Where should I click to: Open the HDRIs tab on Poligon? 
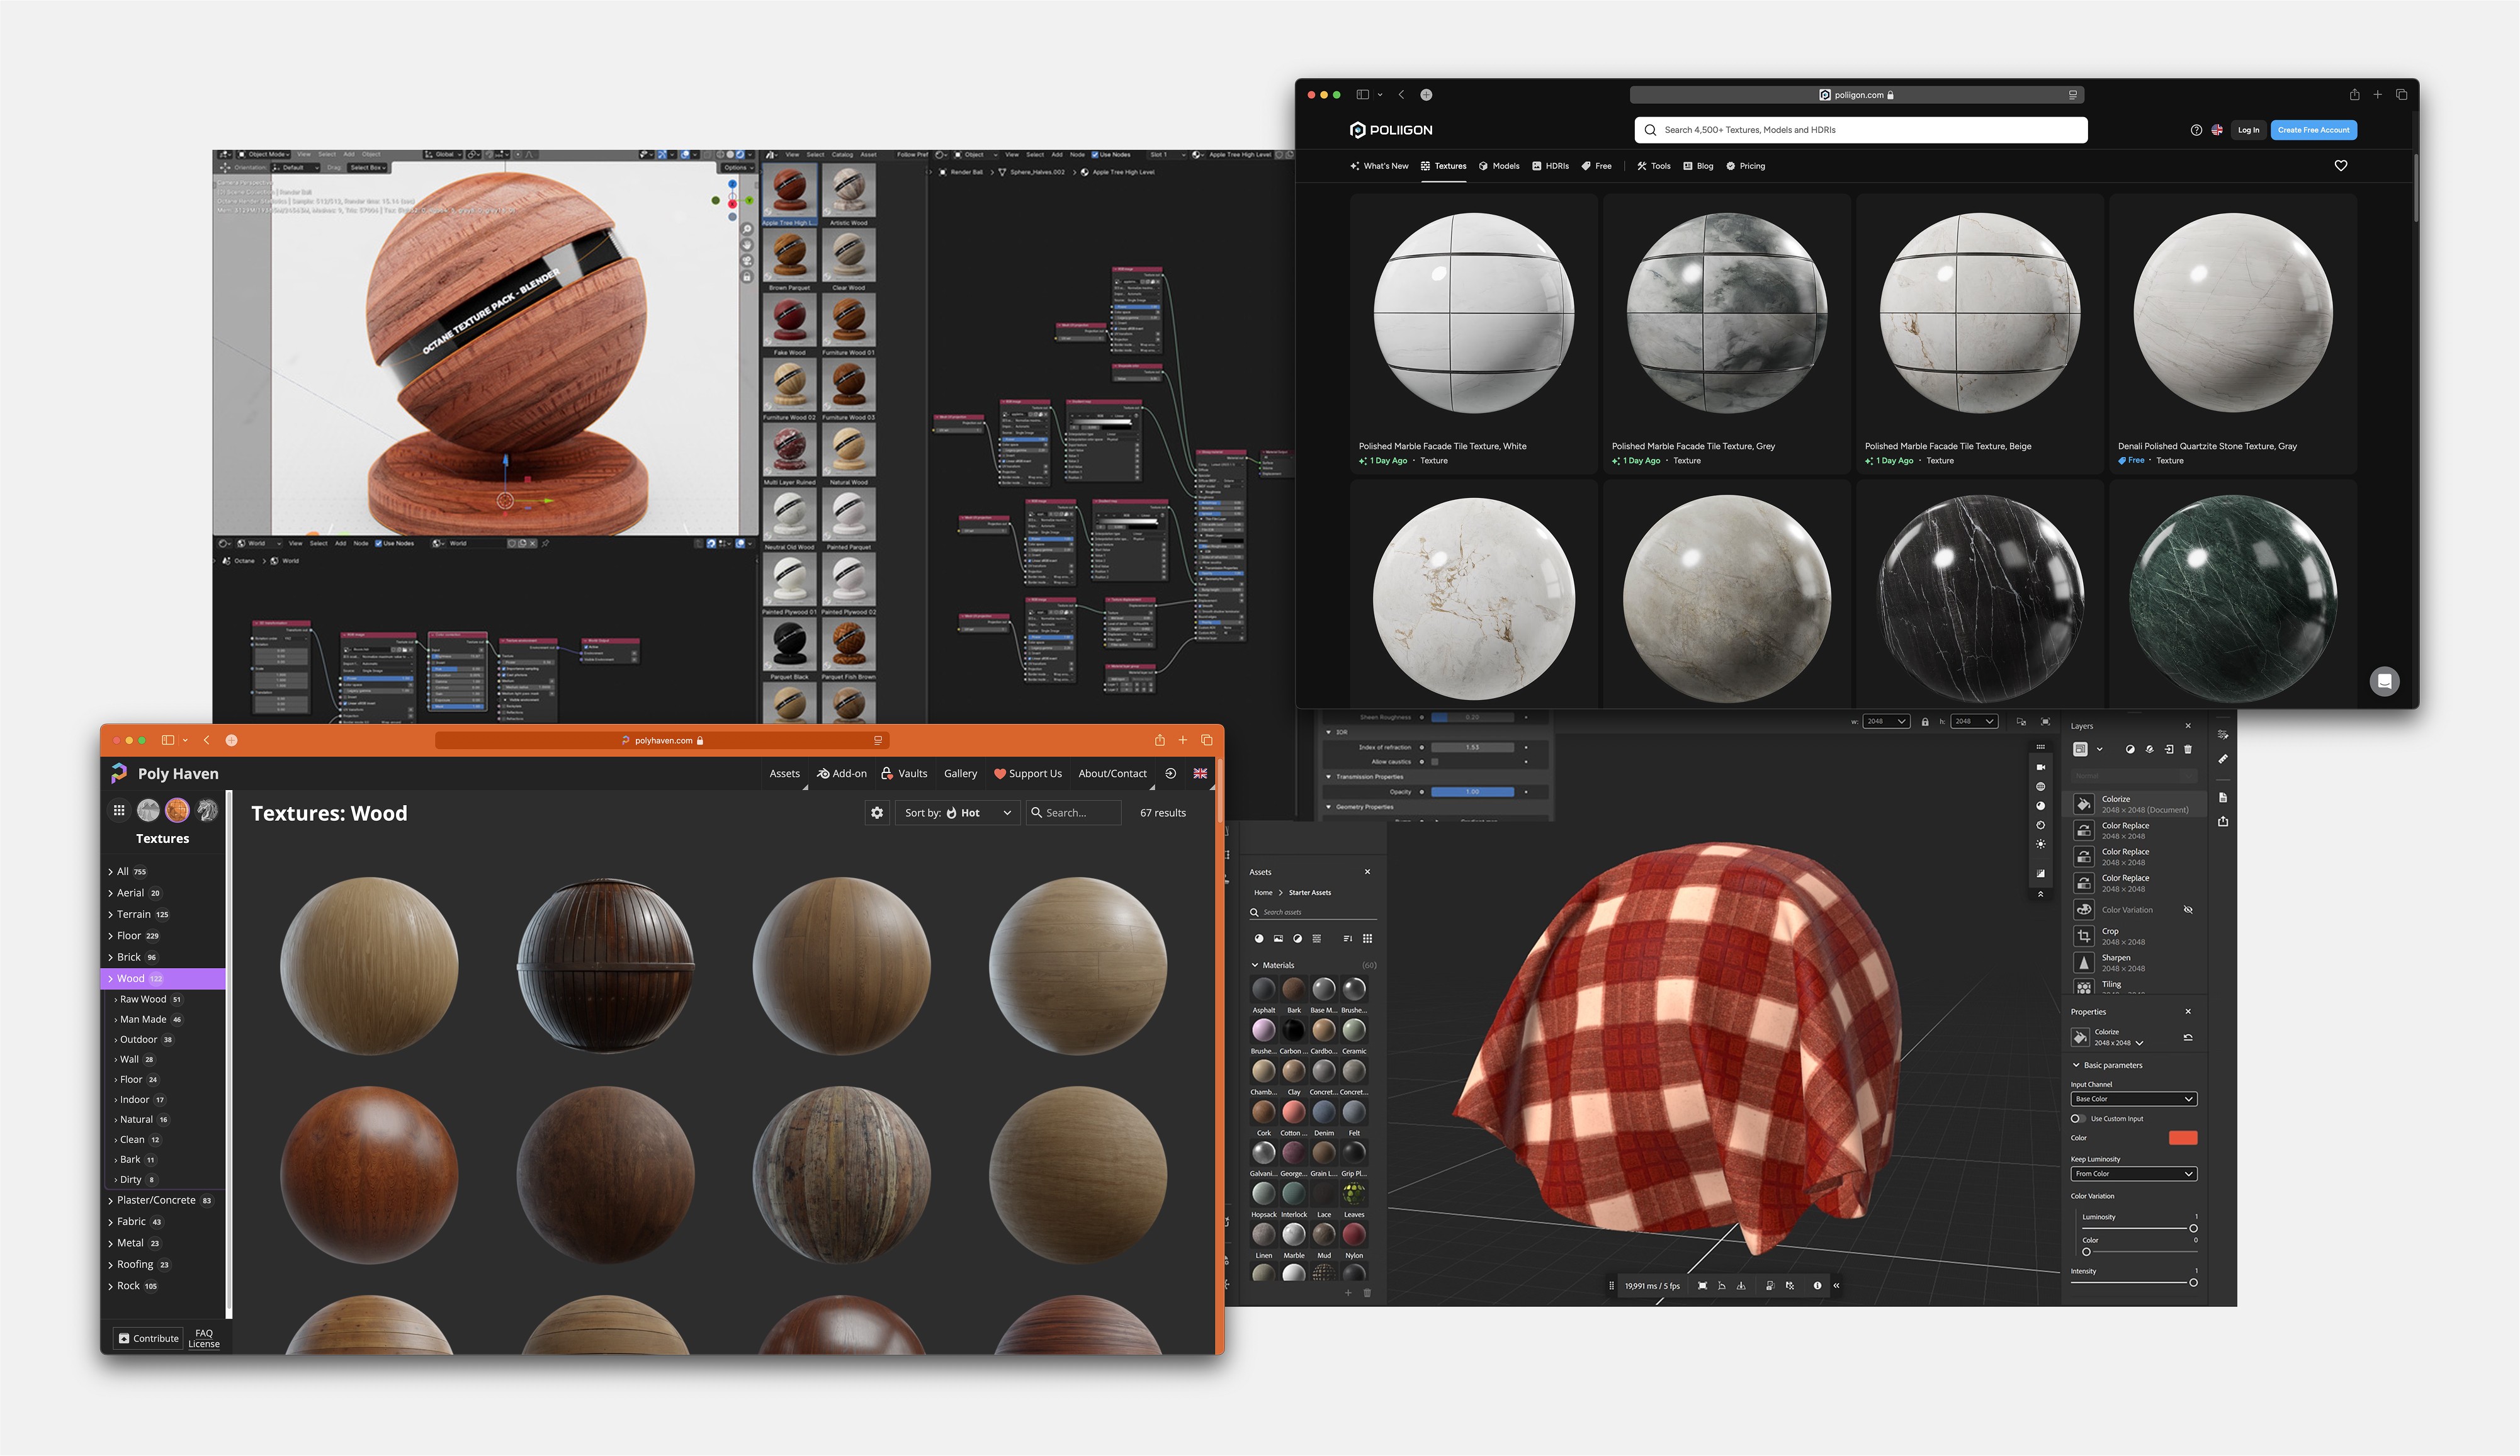pos(1550,166)
